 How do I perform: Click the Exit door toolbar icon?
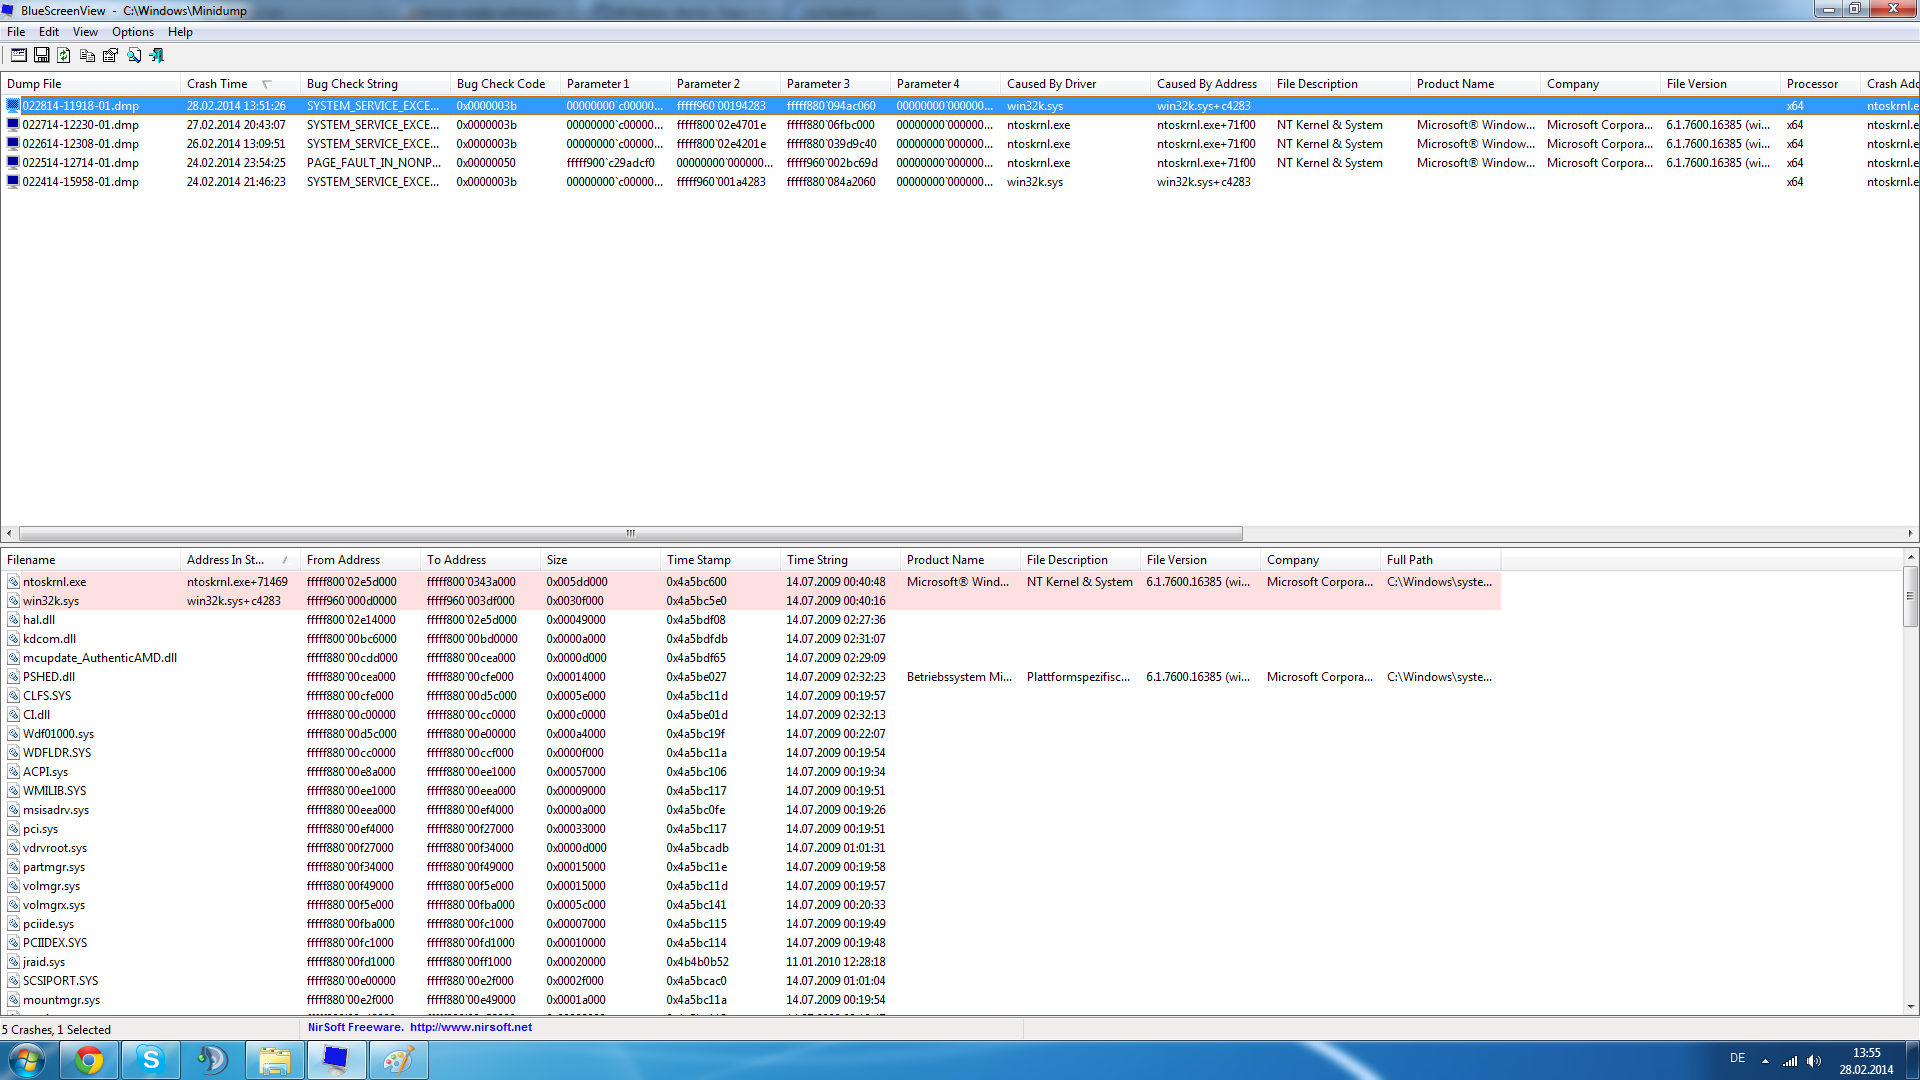(157, 55)
